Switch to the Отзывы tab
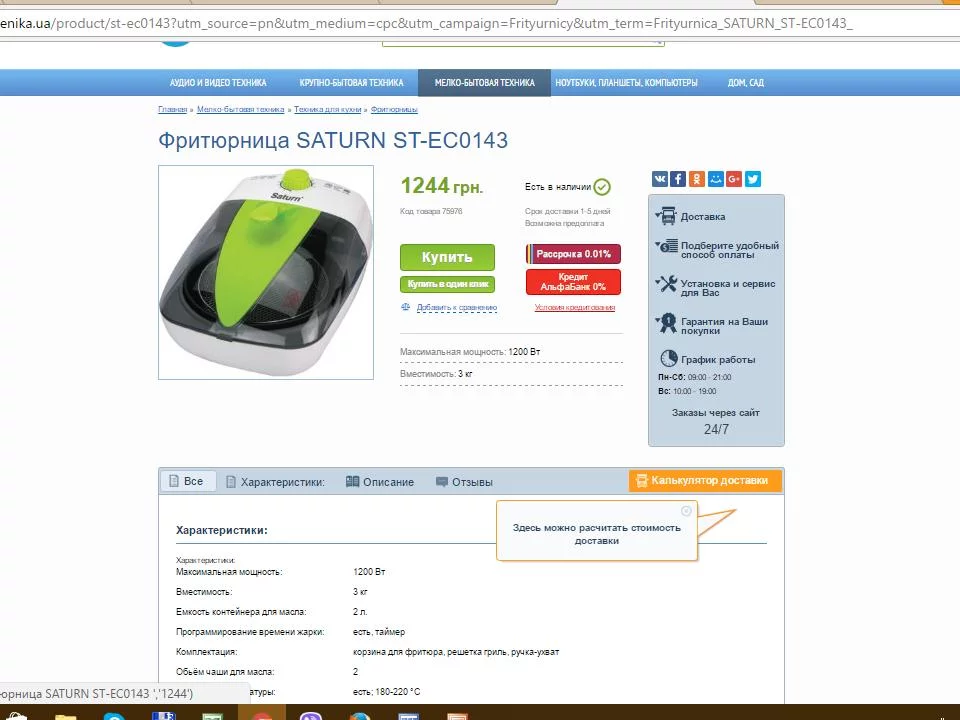Viewport: 960px width, 720px height. coord(464,482)
